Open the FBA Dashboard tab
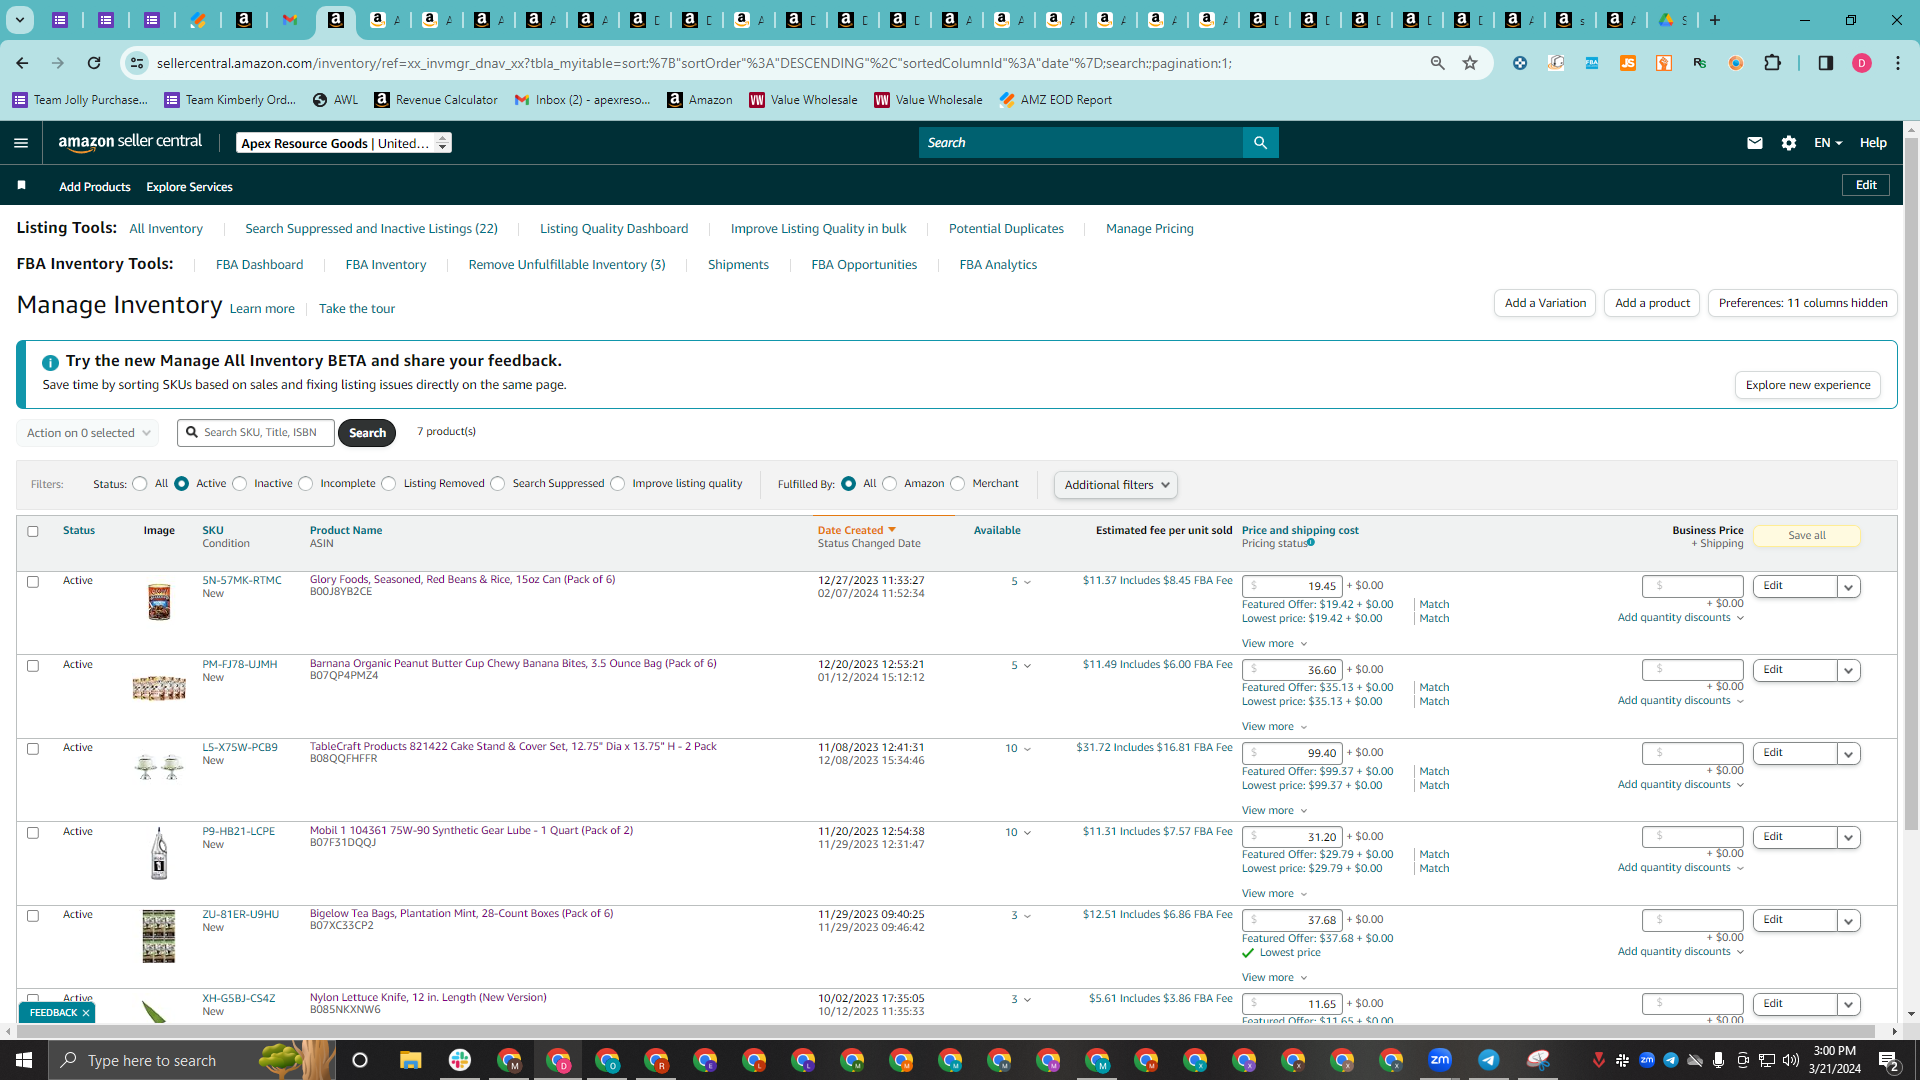 (x=259, y=265)
